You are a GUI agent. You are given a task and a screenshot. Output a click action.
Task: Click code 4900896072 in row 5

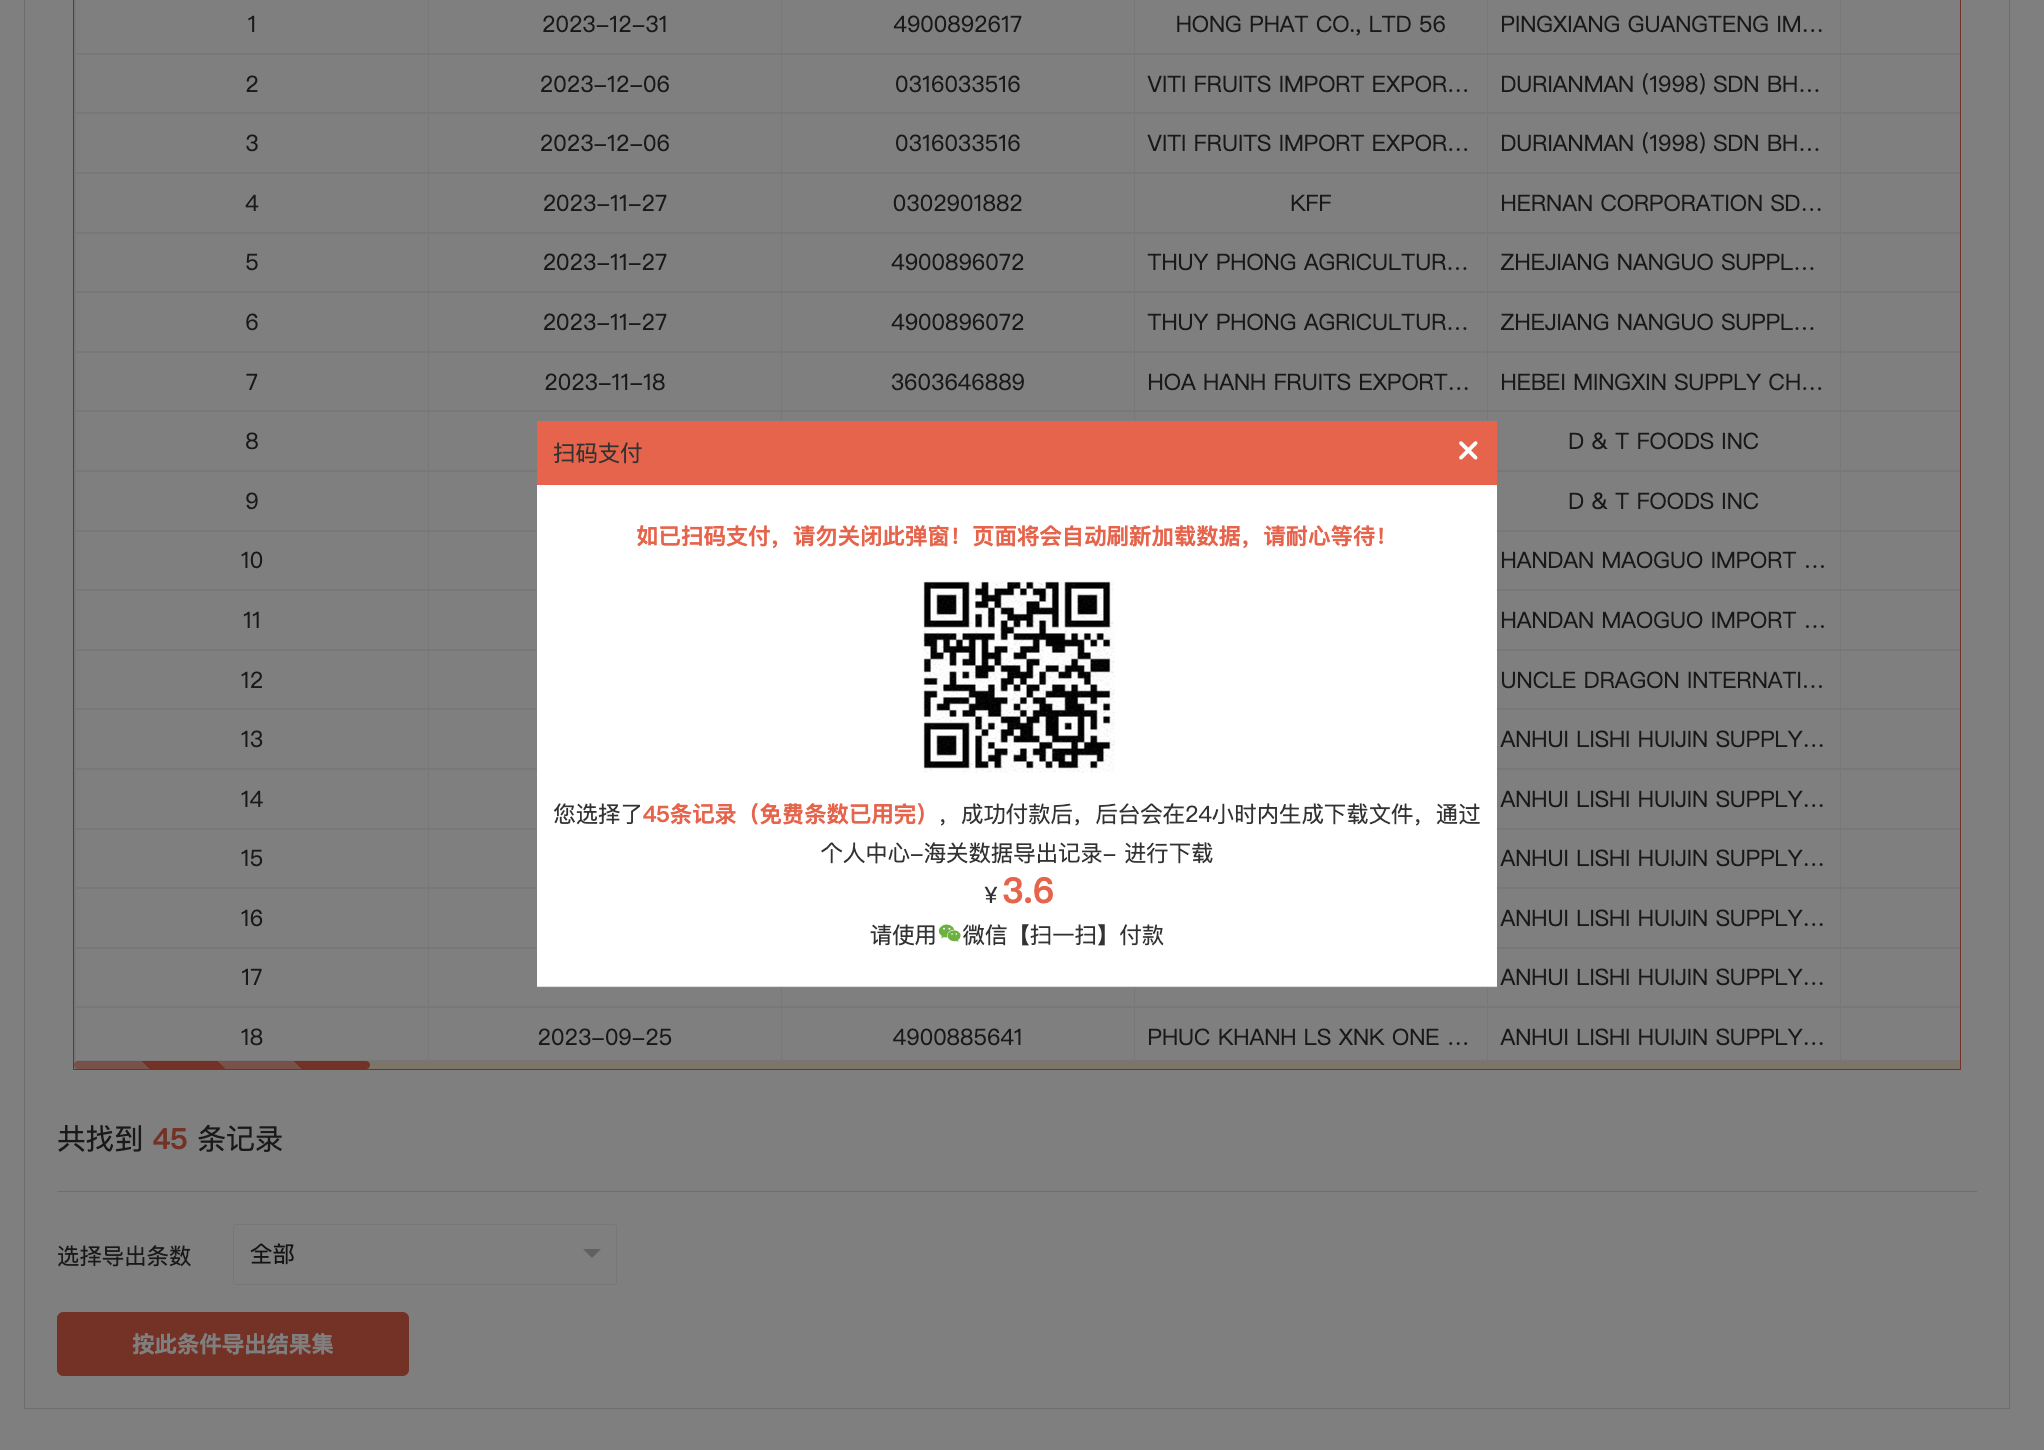coord(957,262)
